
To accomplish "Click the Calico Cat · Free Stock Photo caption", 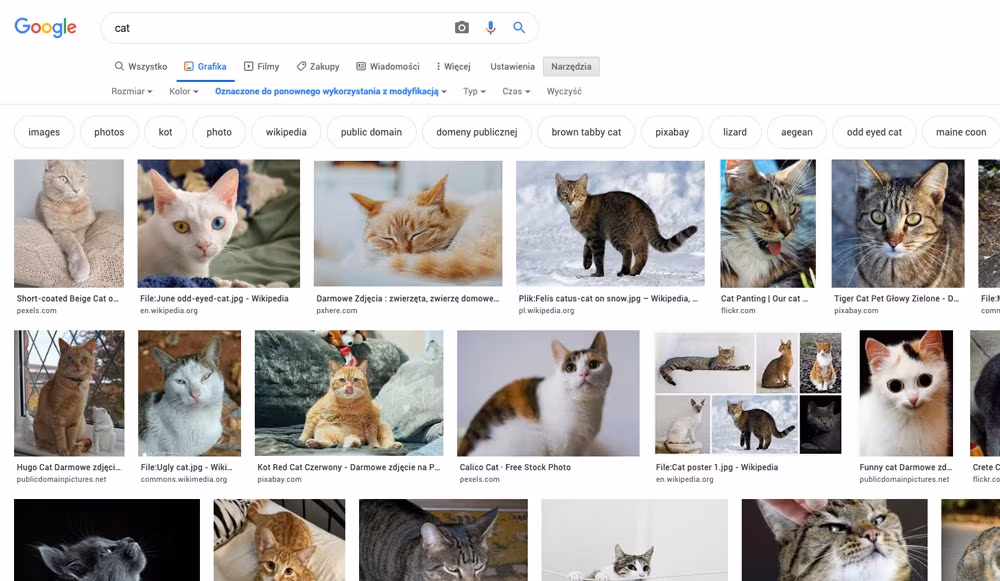I will [515, 467].
